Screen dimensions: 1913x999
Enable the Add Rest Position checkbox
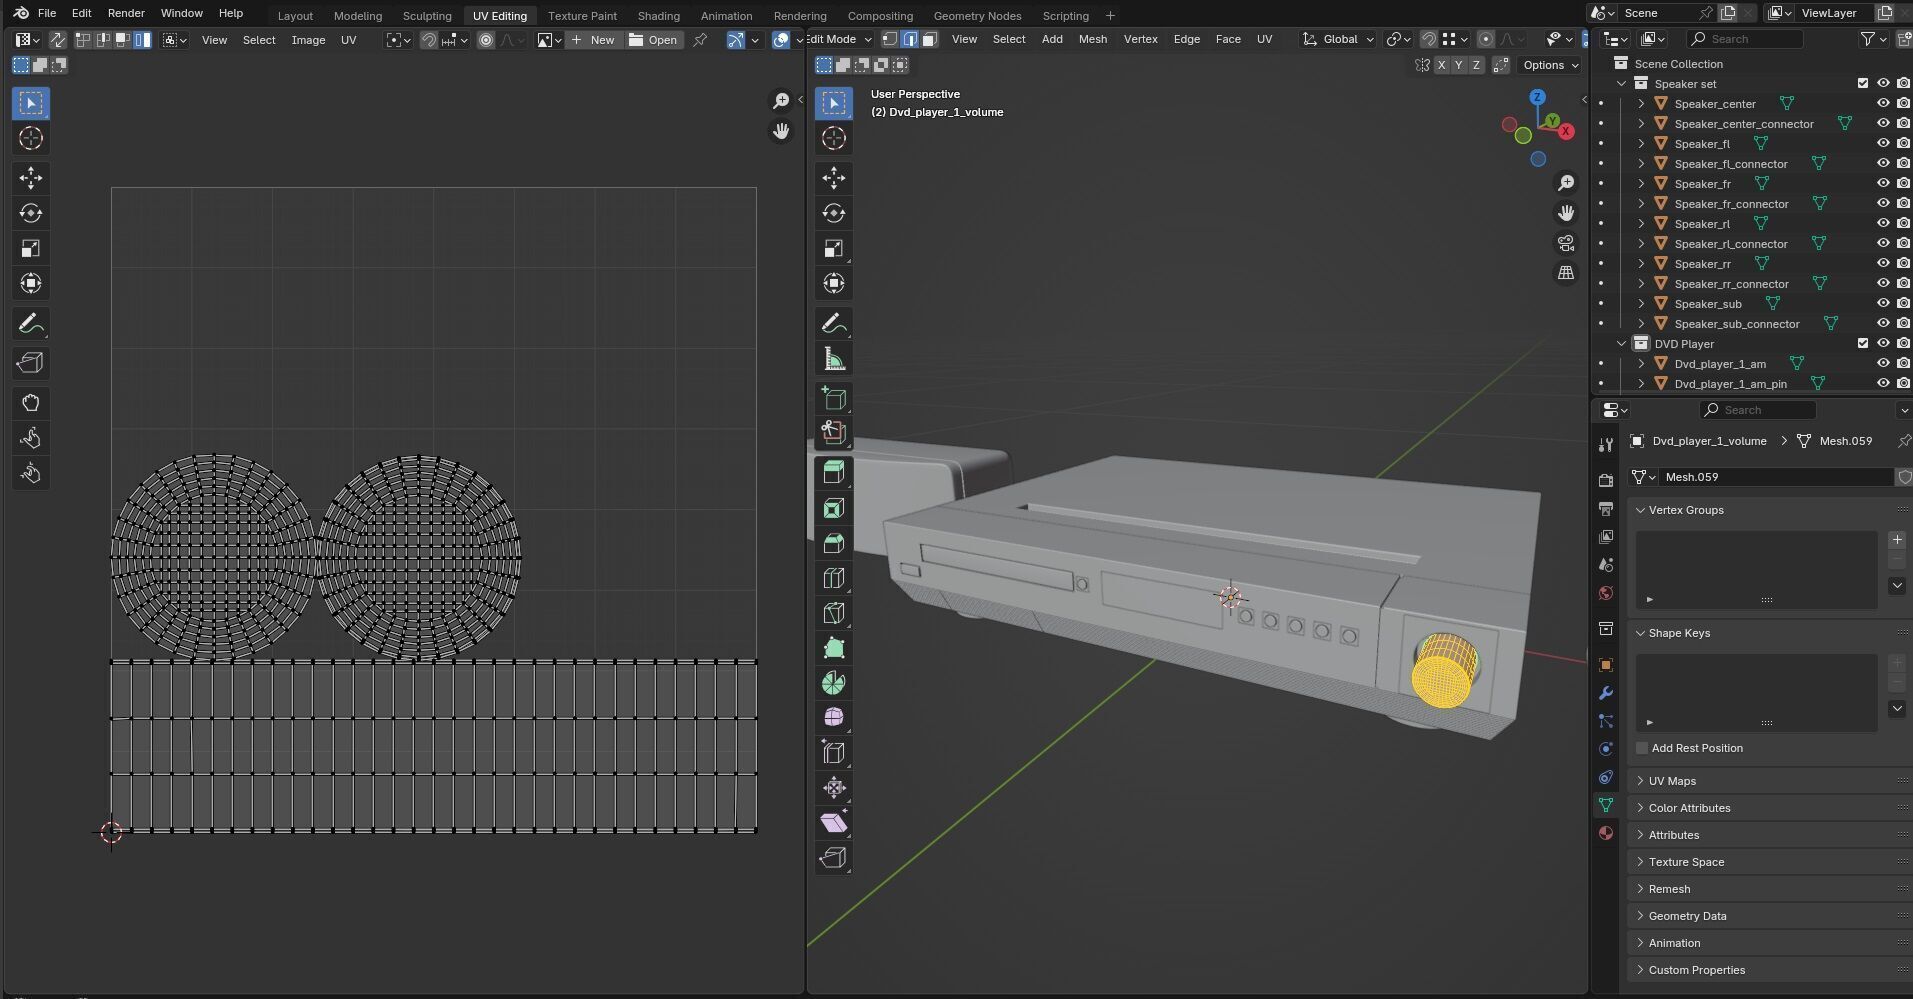click(x=1641, y=748)
